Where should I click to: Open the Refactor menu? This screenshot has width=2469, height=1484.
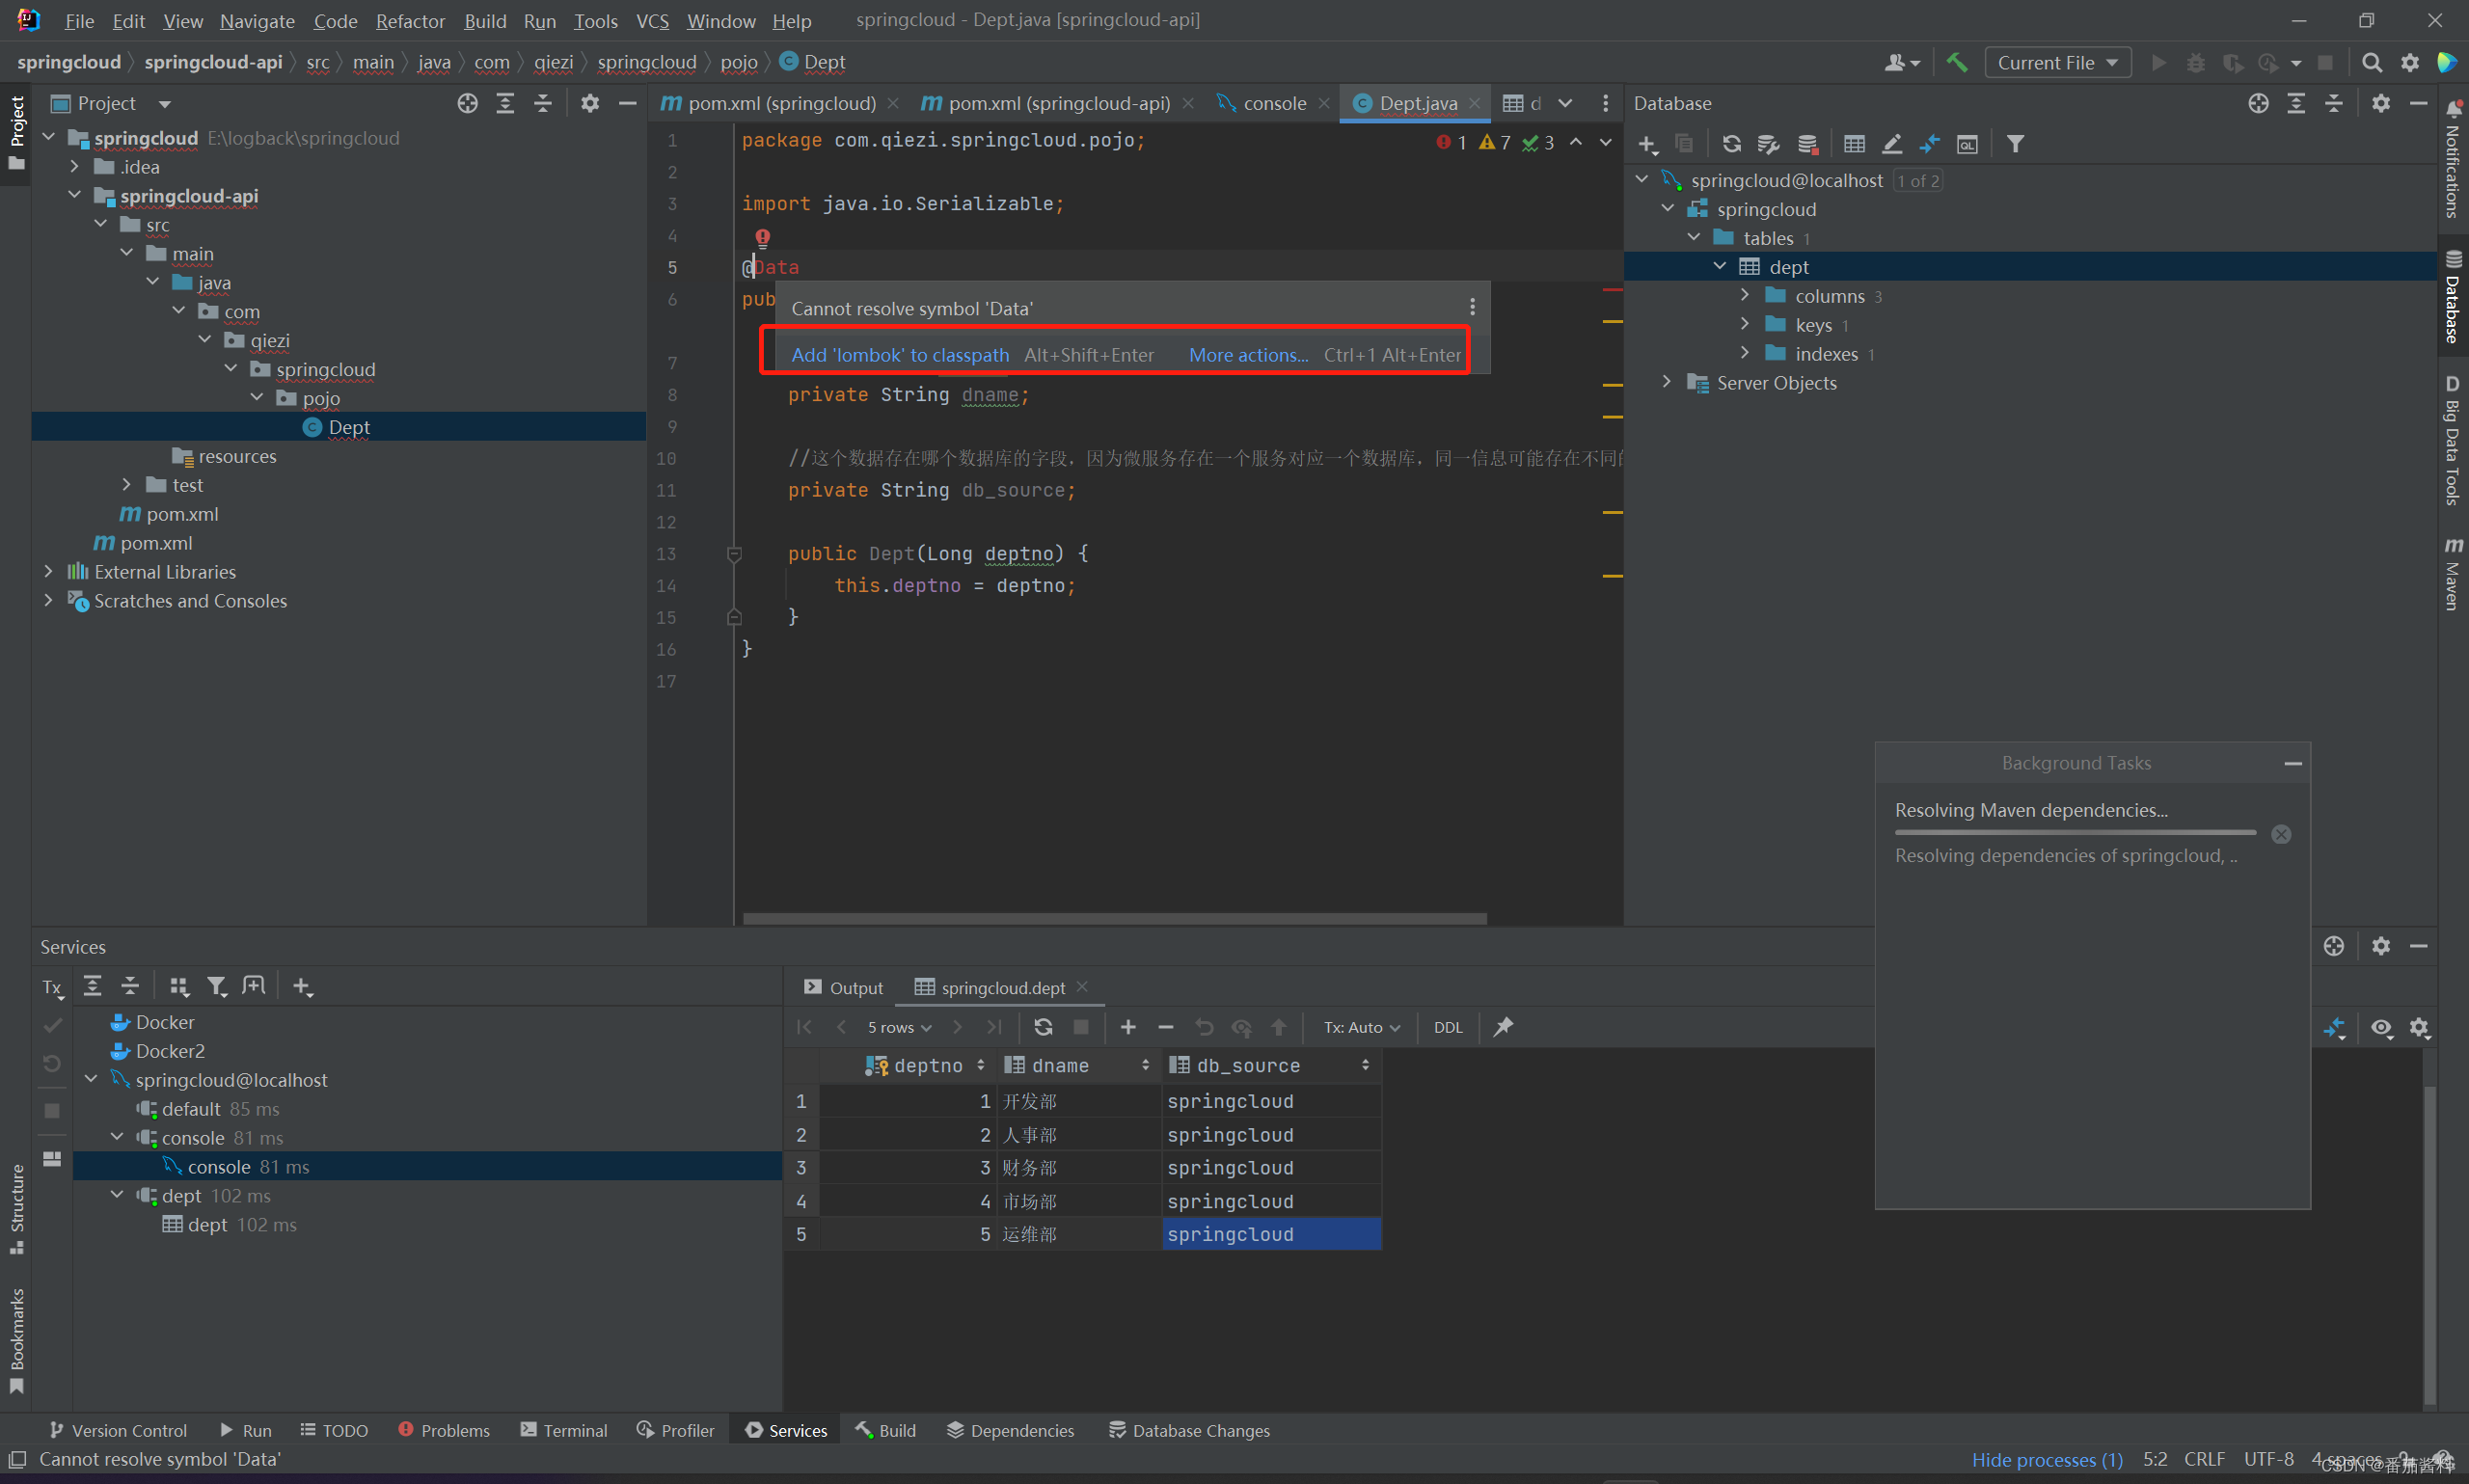[410, 21]
